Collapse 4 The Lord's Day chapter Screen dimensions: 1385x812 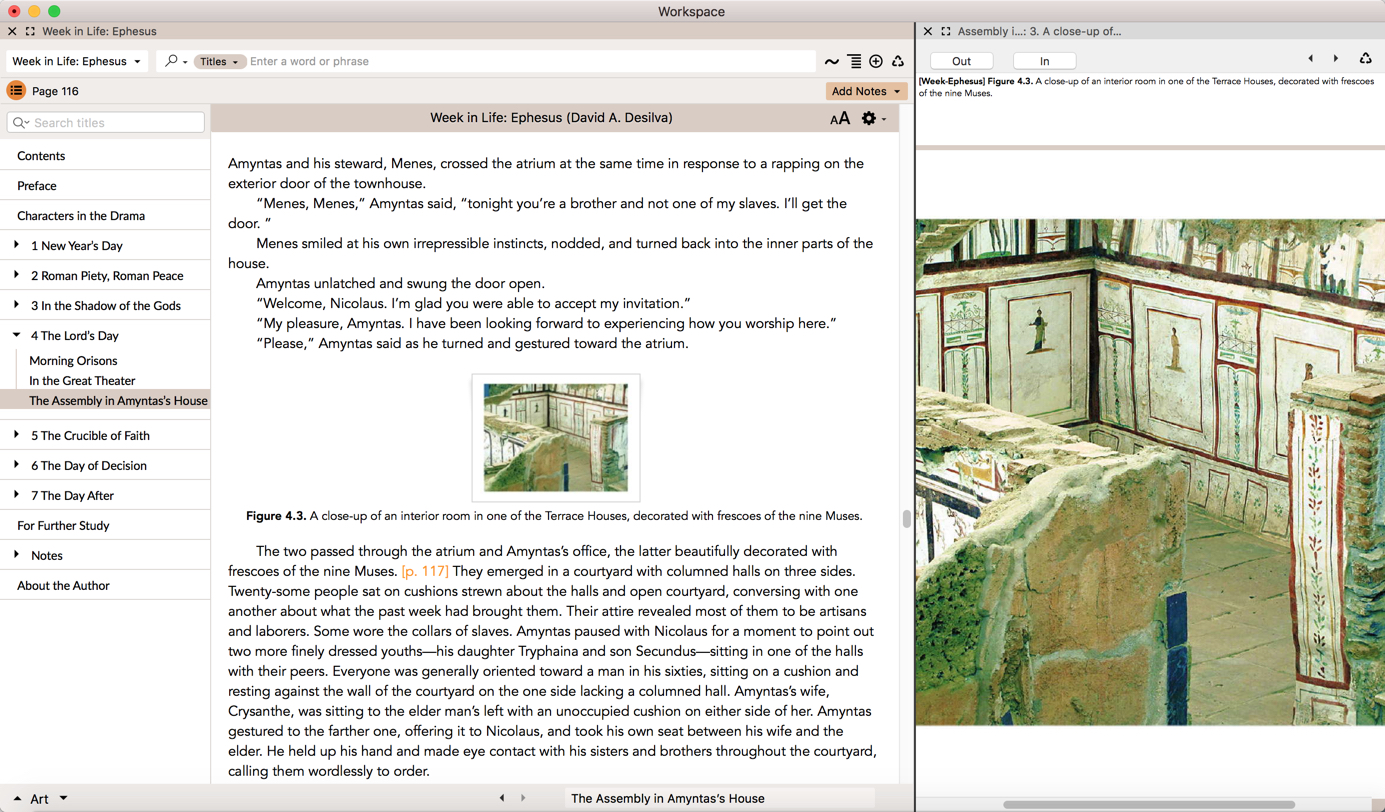(x=17, y=335)
